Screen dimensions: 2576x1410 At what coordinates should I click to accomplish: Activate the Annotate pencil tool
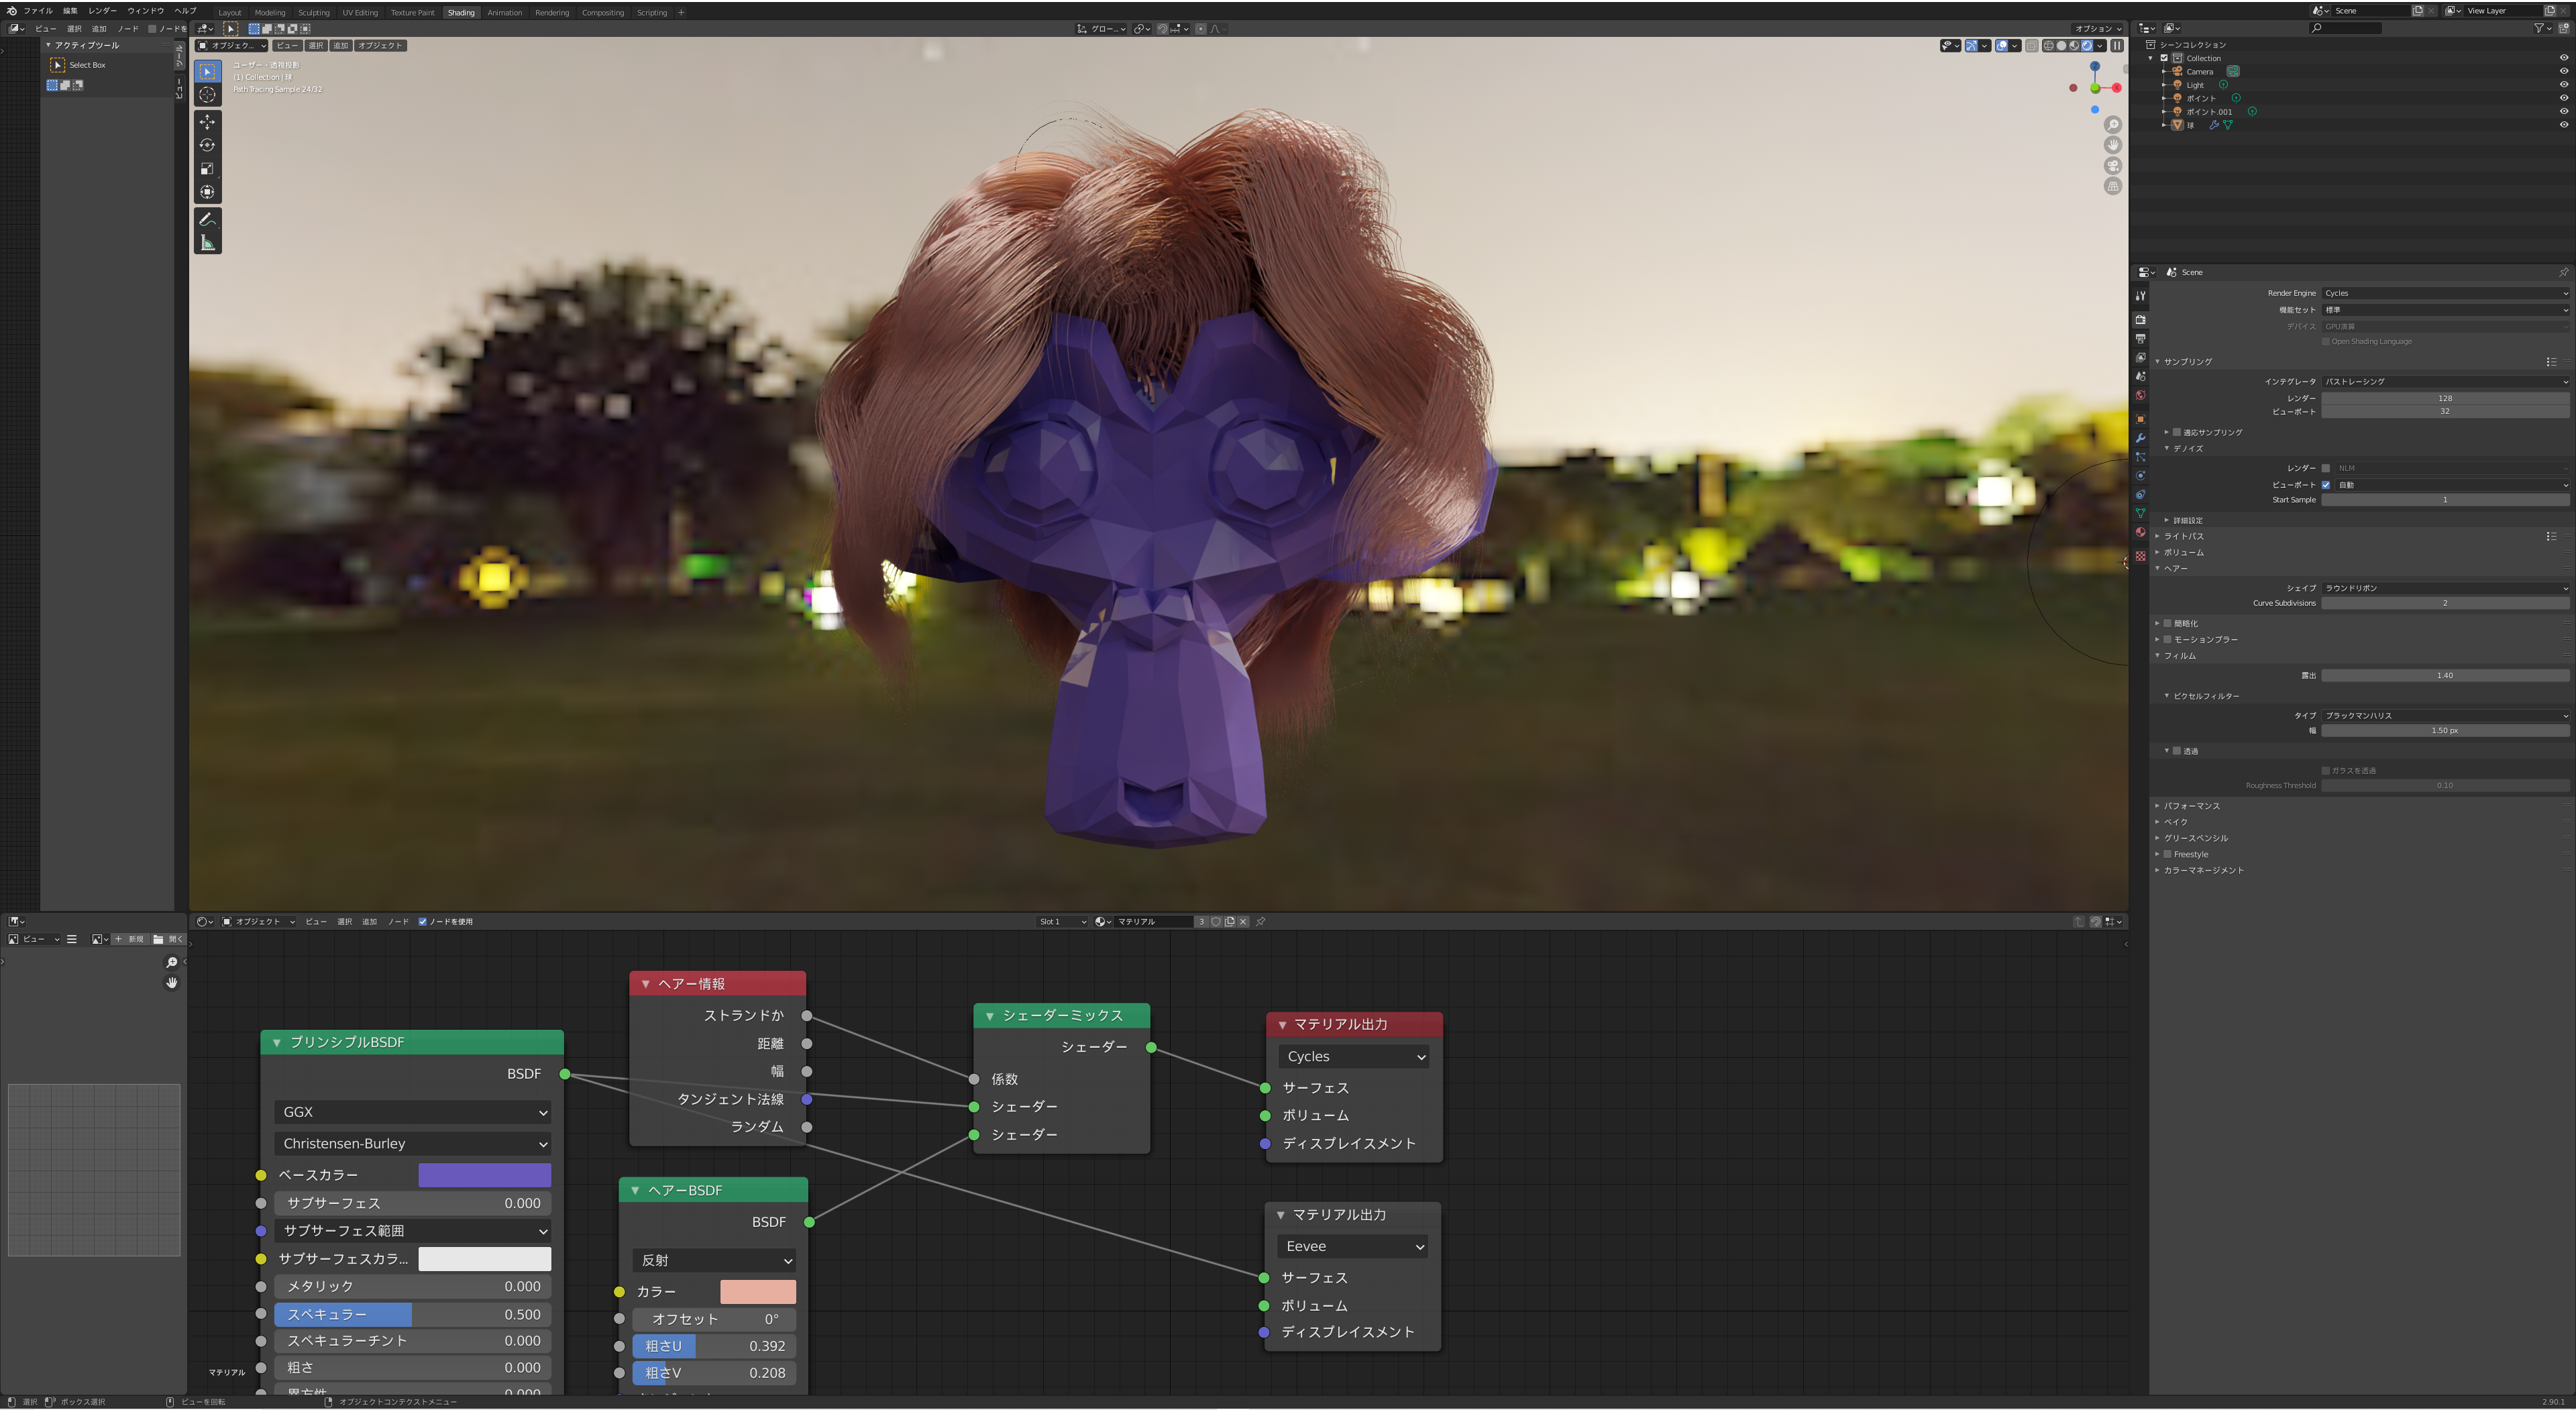point(207,220)
